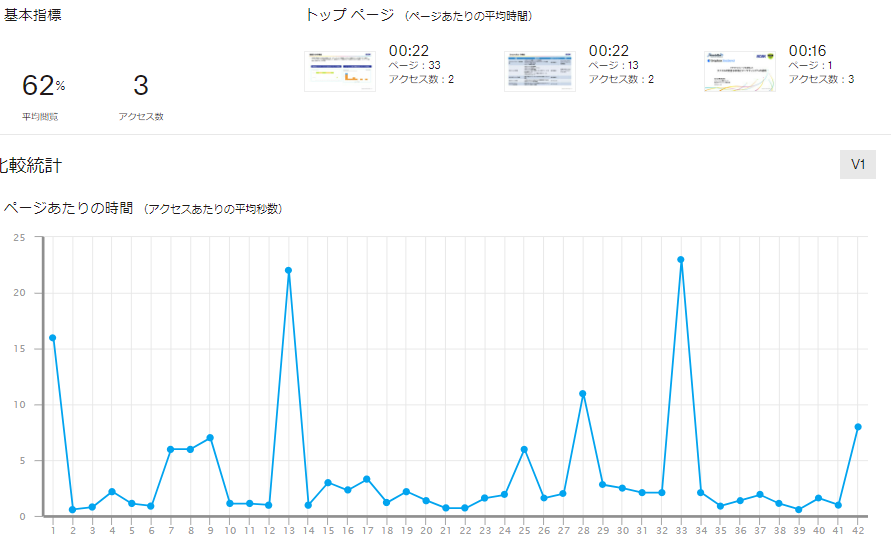The image size is (893, 547).
Task: Click the V1 version button
Action: (x=857, y=164)
